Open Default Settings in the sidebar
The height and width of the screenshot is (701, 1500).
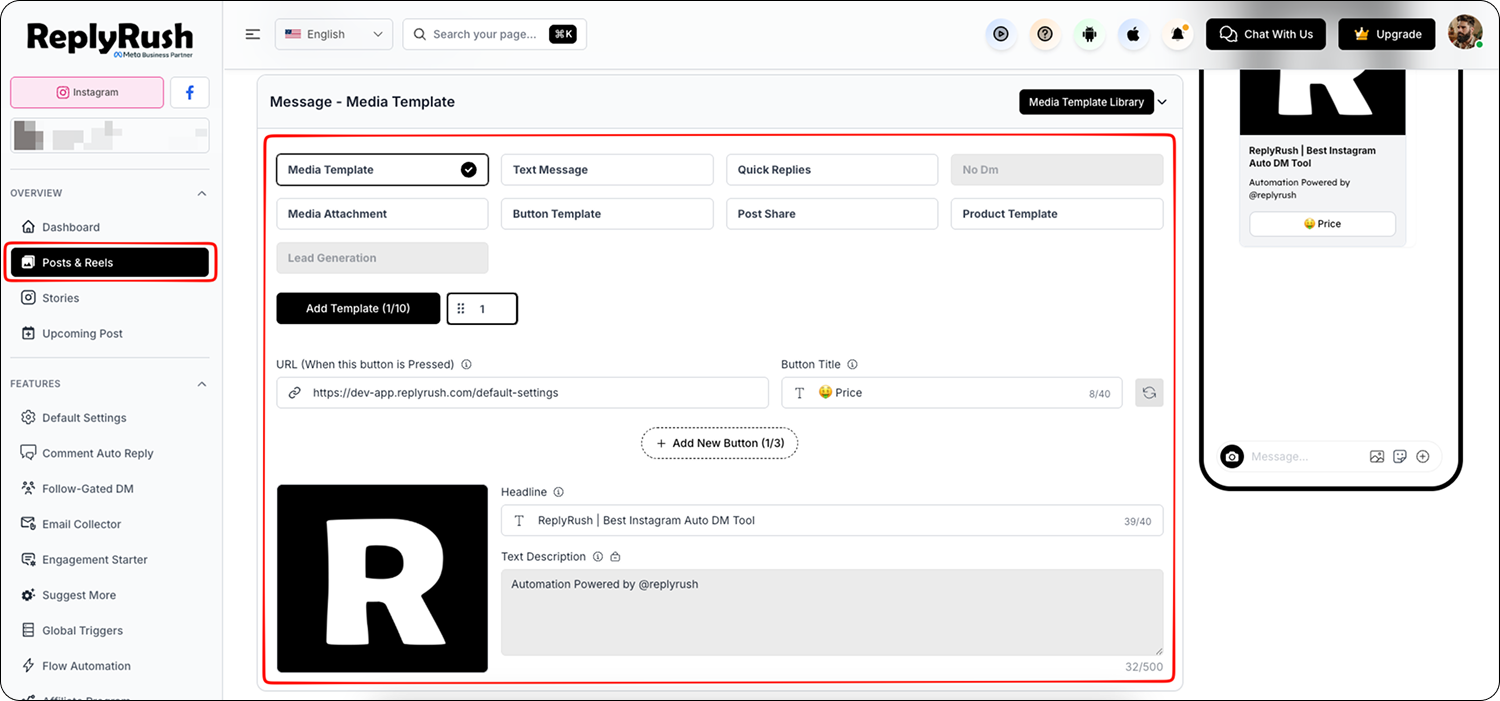coord(110,418)
